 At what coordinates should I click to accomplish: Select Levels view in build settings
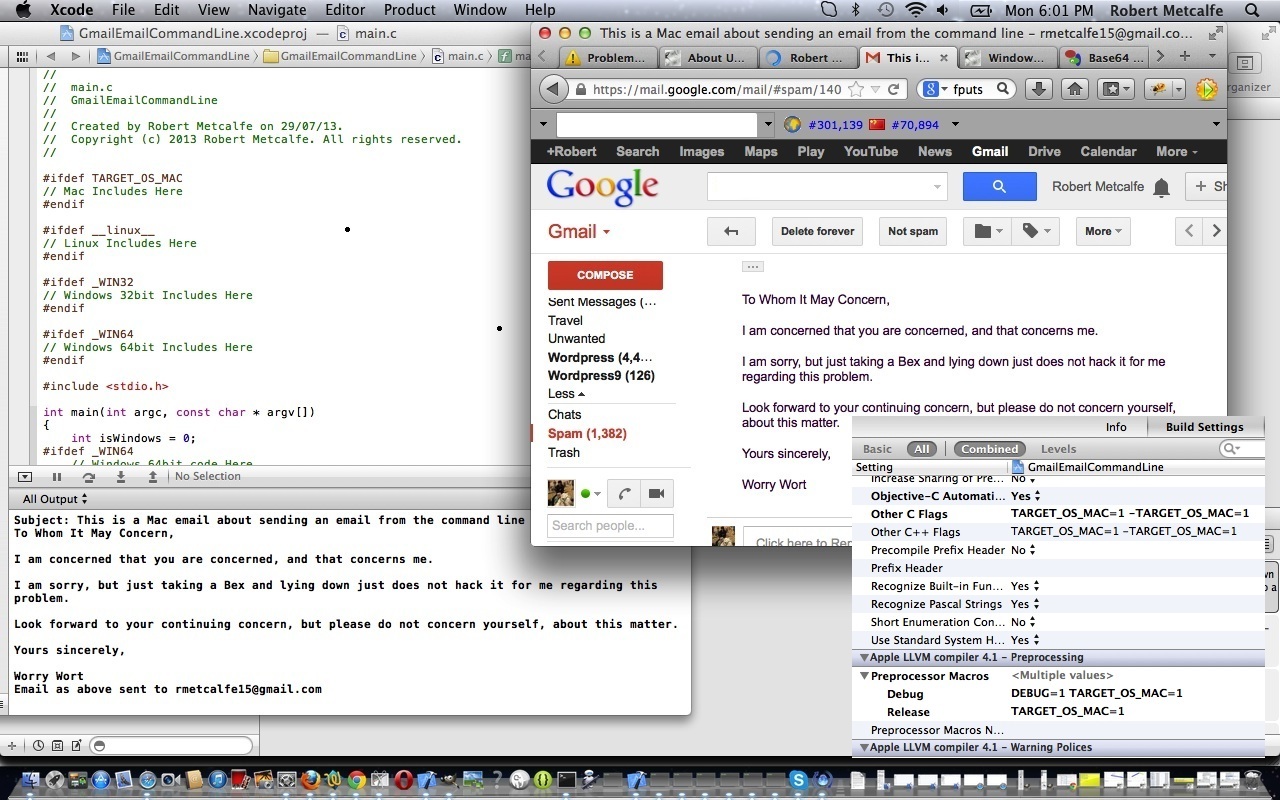[1059, 449]
